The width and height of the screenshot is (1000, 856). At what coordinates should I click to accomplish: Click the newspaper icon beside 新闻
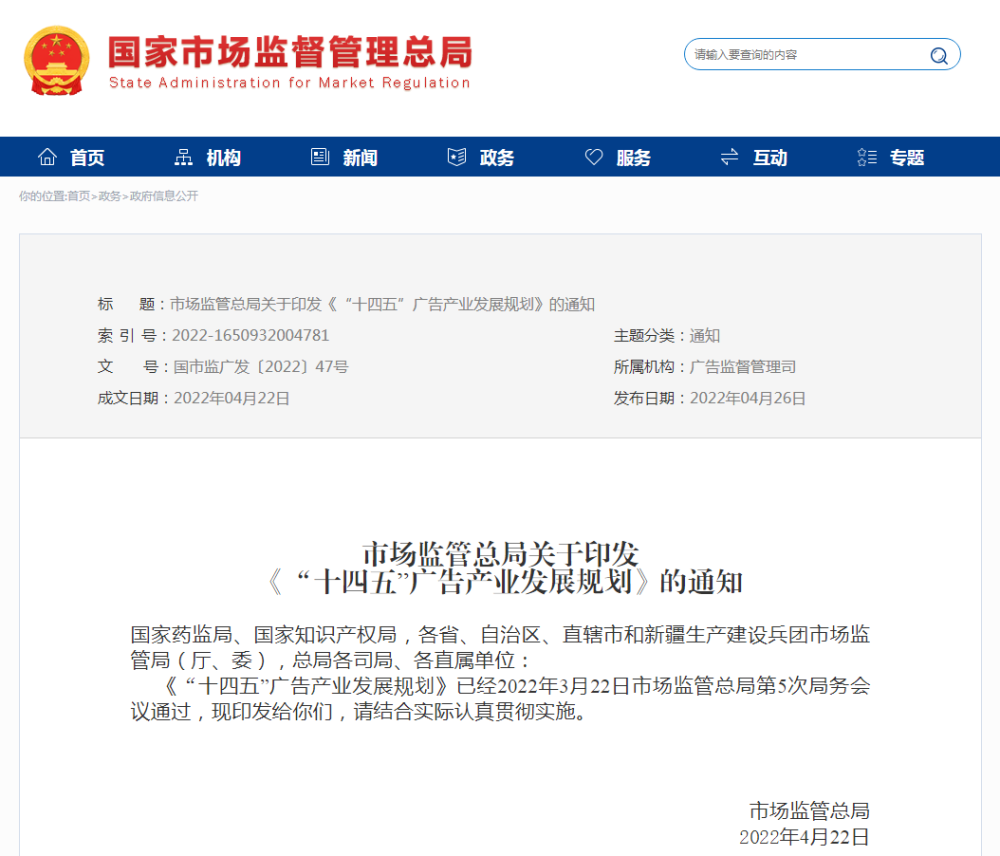320,157
